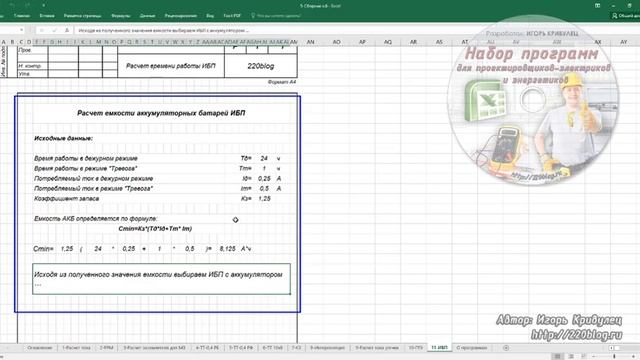Image resolution: width=640 pixels, height=360 pixels.
Task: Select column header AS
Action: (439, 42)
